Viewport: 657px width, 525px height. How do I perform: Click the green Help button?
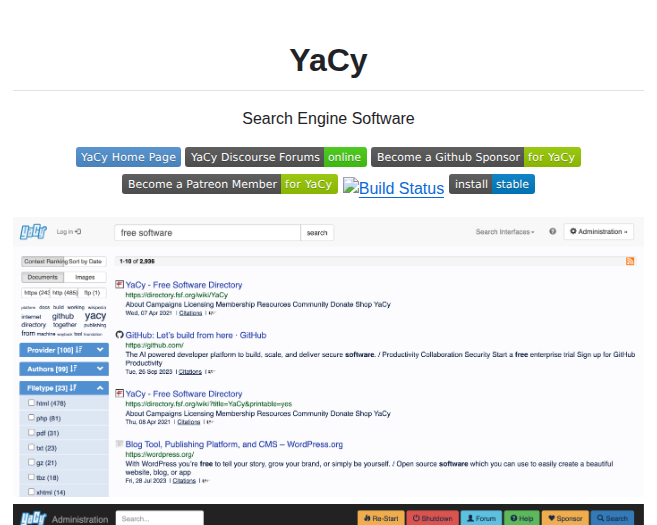click(x=522, y=518)
